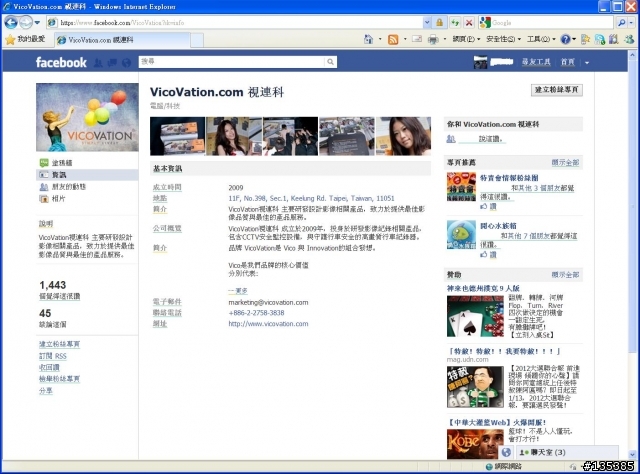Click the 檢舉粉絲專頁 link

pyautogui.click(x=60, y=379)
